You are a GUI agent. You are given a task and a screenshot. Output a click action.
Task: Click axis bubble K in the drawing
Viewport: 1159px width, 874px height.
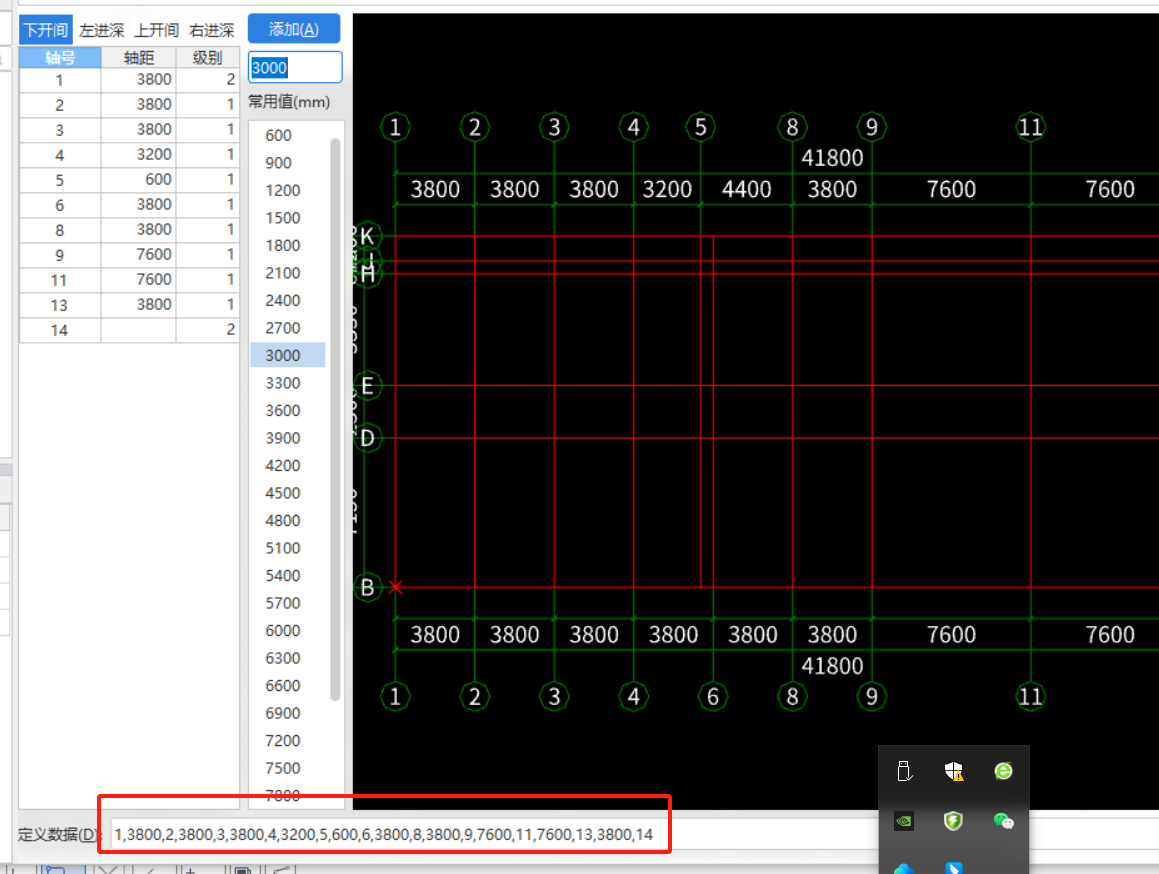(367, 236)
